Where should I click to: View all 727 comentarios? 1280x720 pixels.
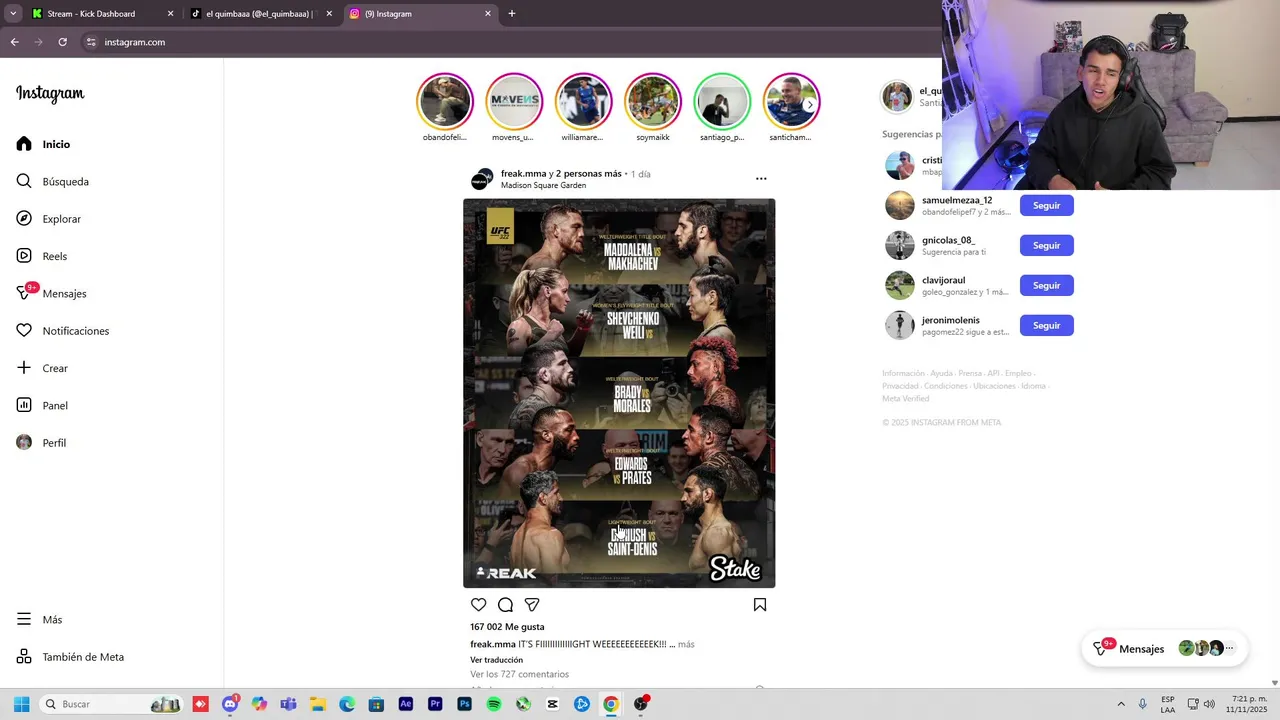[x=519, y=675]
